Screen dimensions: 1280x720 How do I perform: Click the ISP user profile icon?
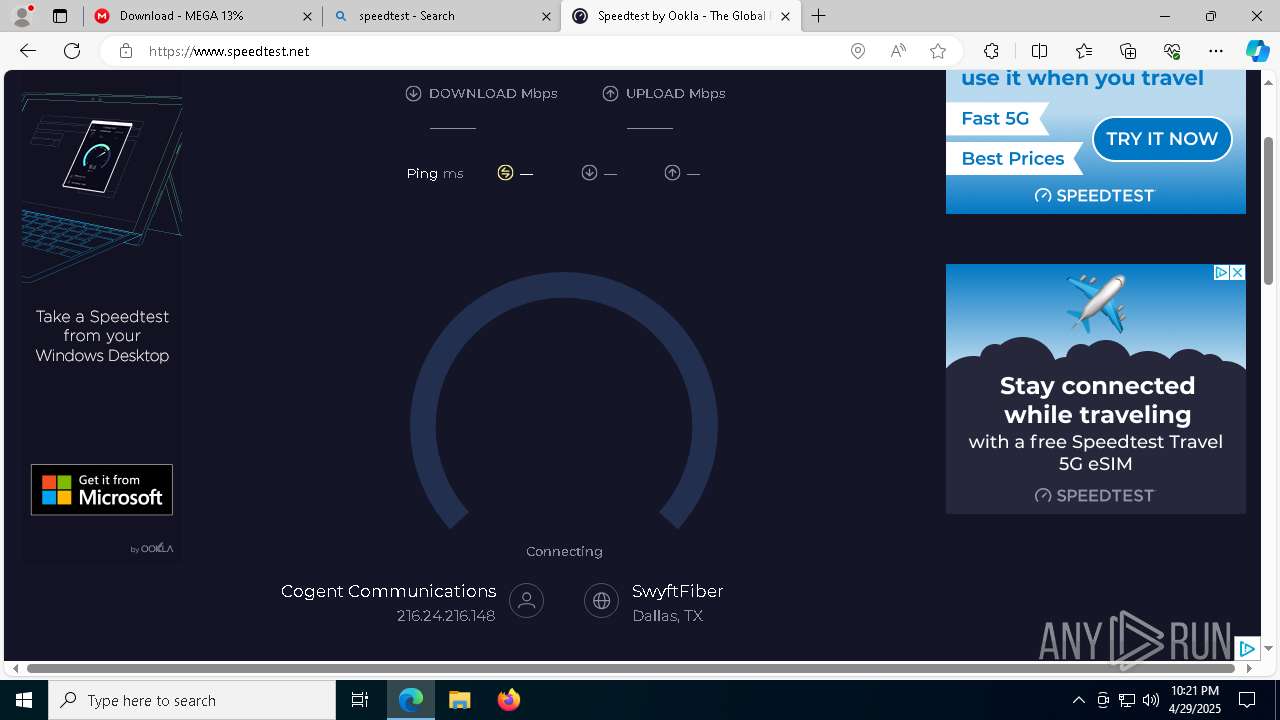pos(526,601)
